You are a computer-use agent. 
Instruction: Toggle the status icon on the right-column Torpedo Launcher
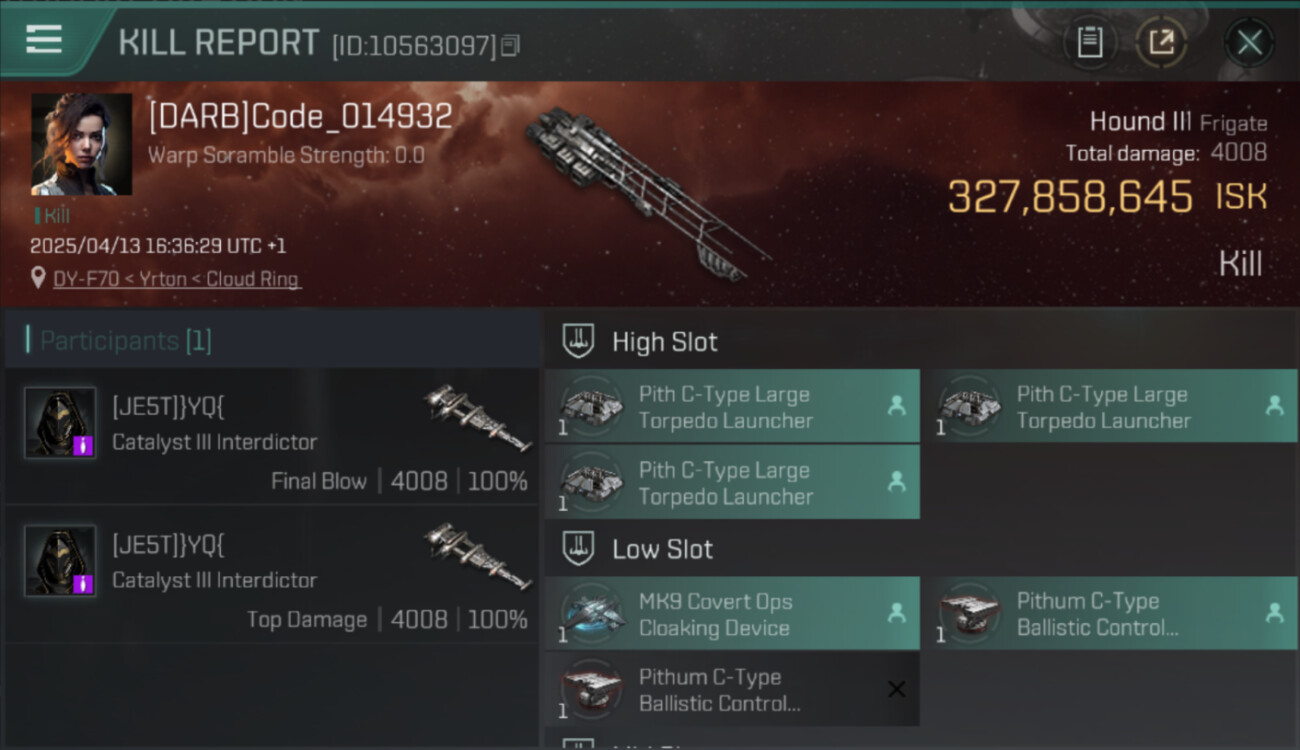point(1274,406)
